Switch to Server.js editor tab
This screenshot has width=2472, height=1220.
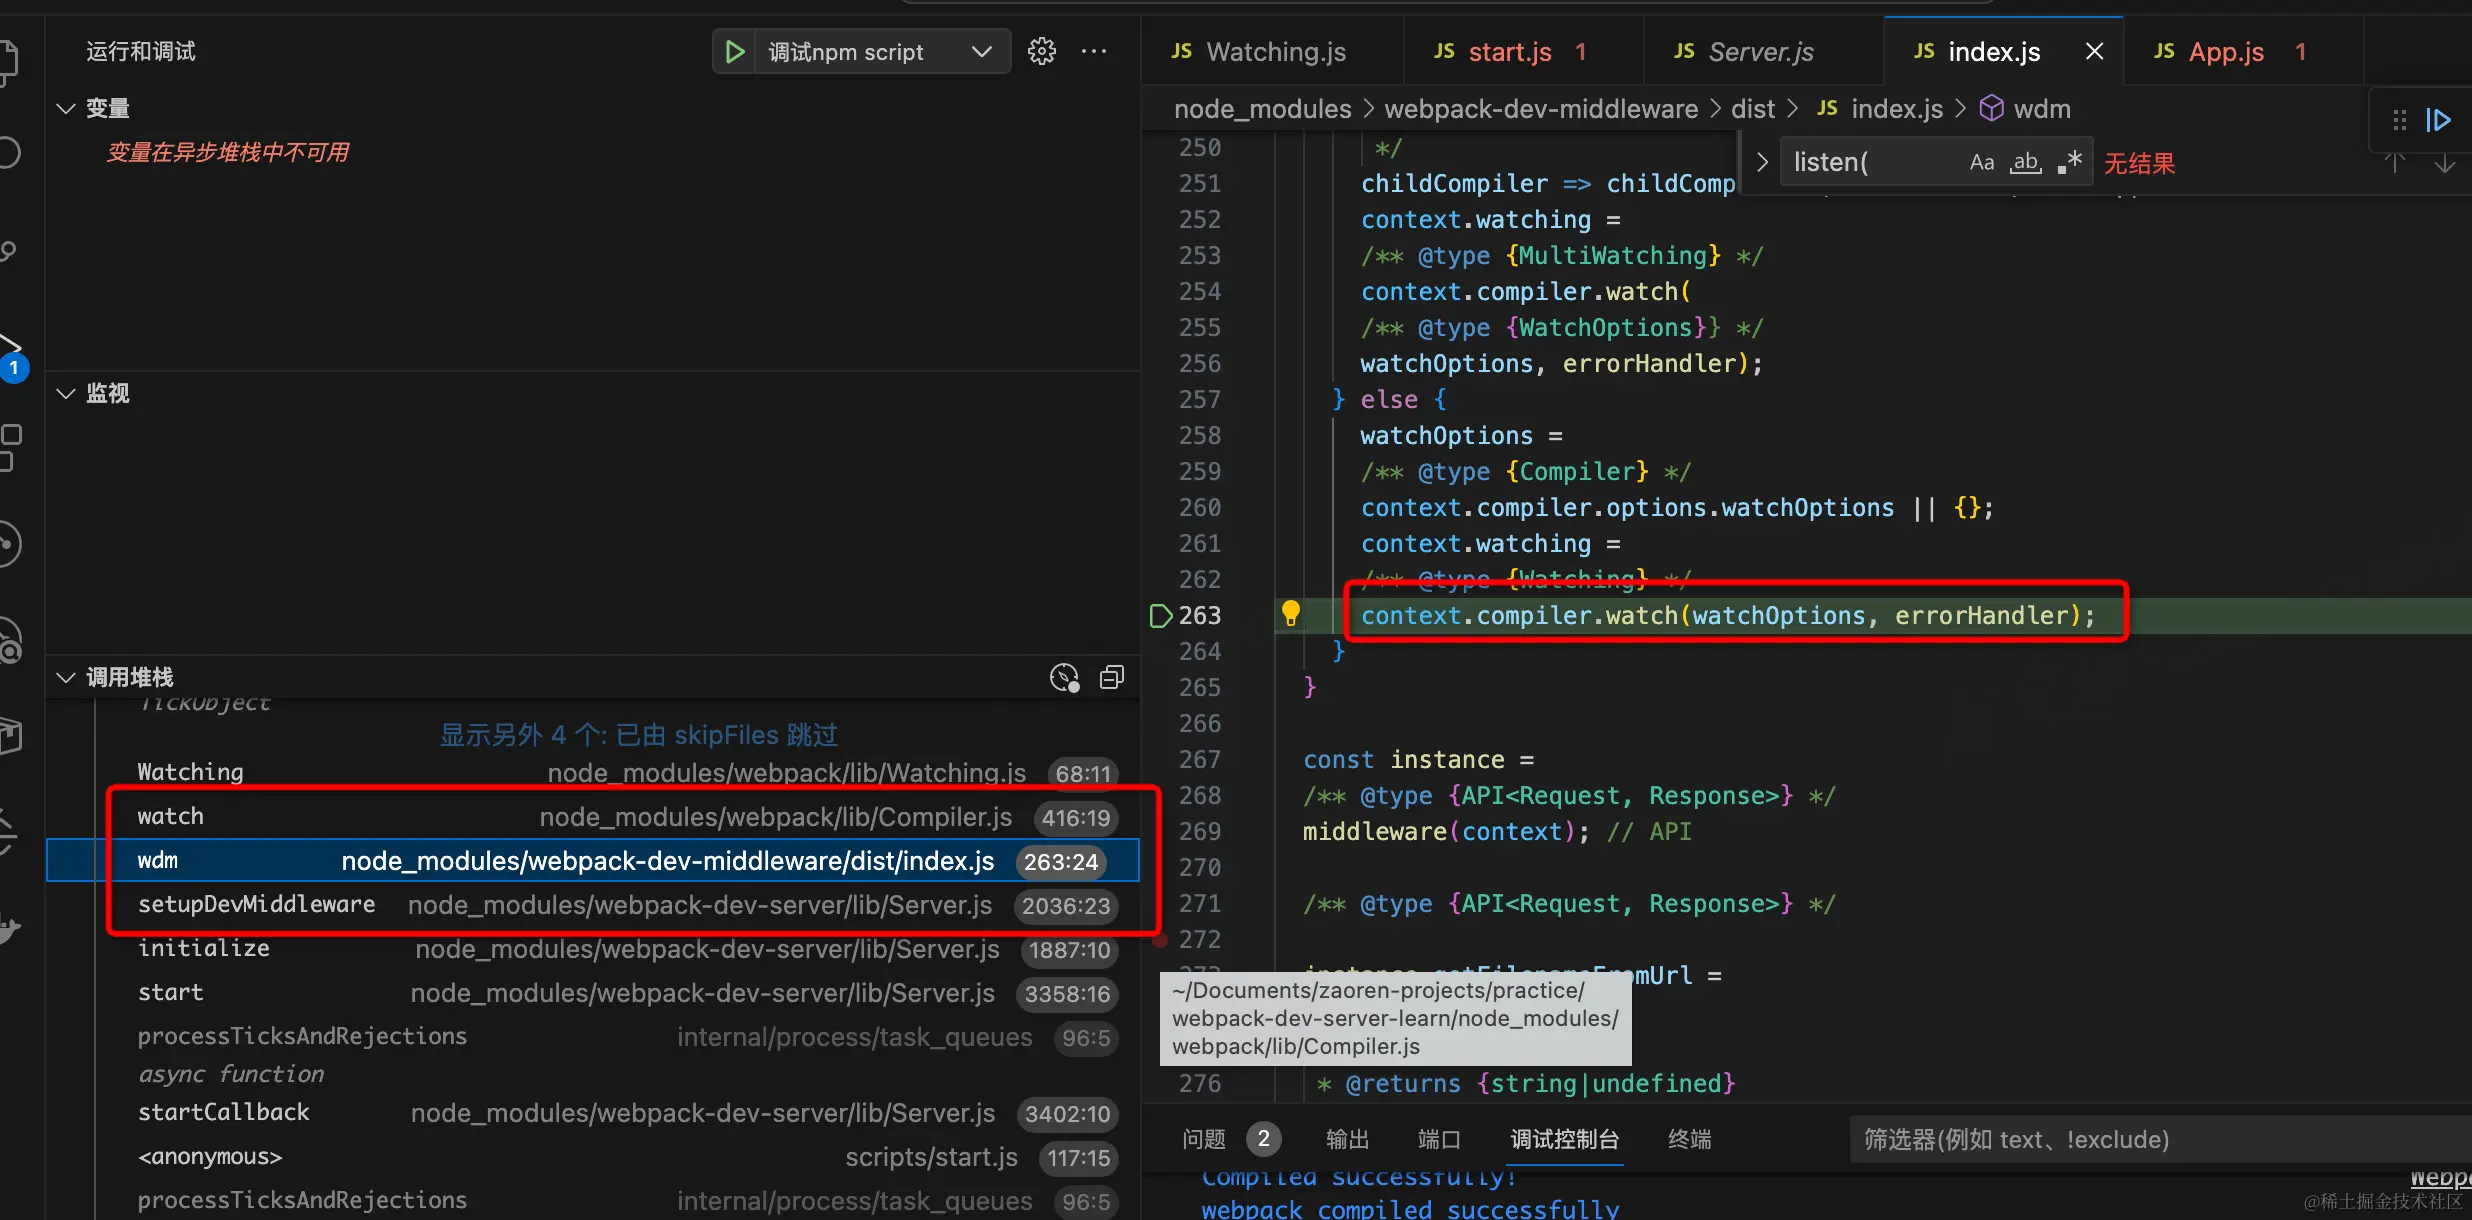point(1760,52)
